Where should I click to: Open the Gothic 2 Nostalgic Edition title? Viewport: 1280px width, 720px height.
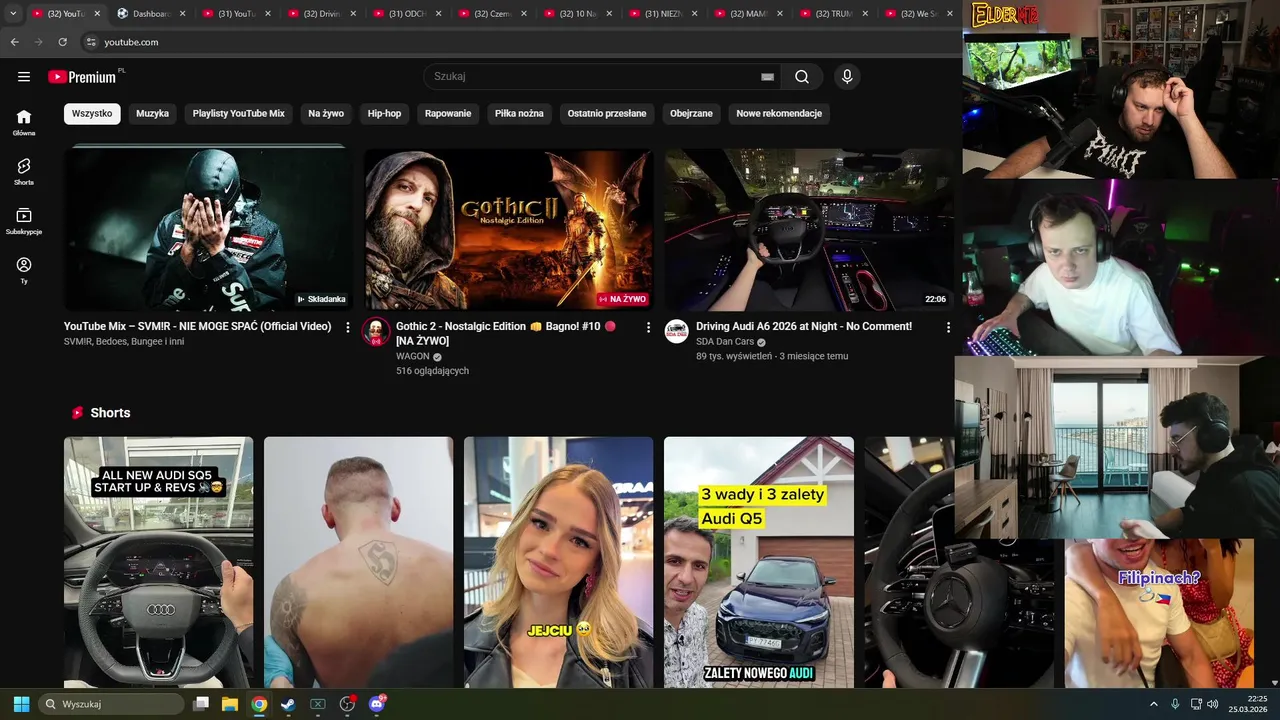click(x=506, y=333)
